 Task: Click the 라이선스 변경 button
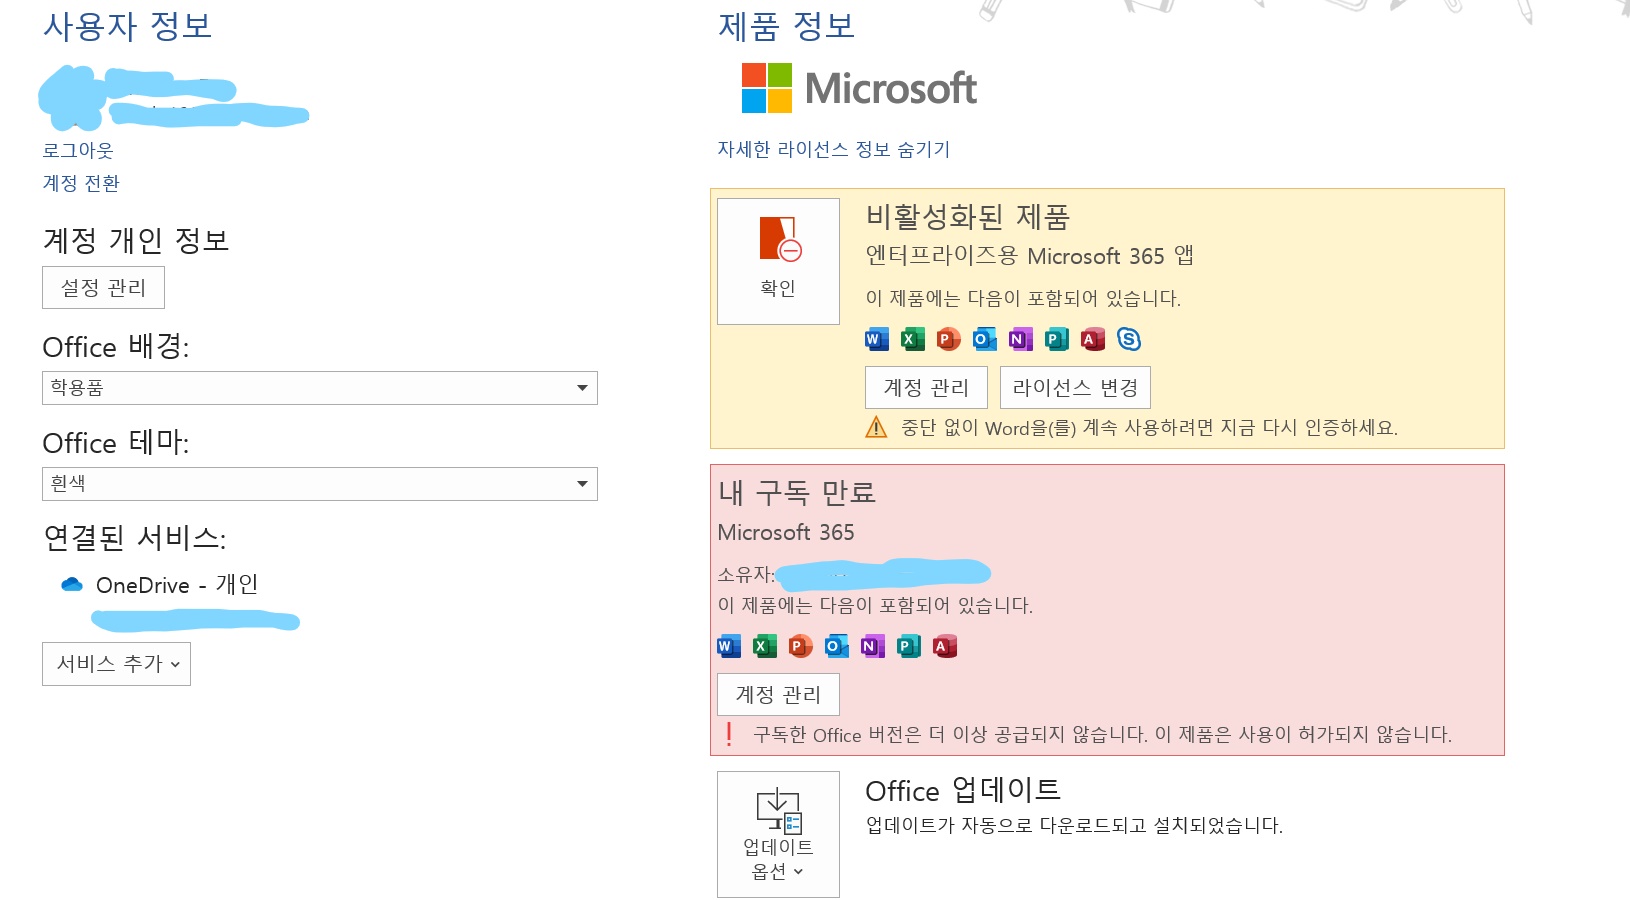pyautogui.click(x=1075, y=388)
